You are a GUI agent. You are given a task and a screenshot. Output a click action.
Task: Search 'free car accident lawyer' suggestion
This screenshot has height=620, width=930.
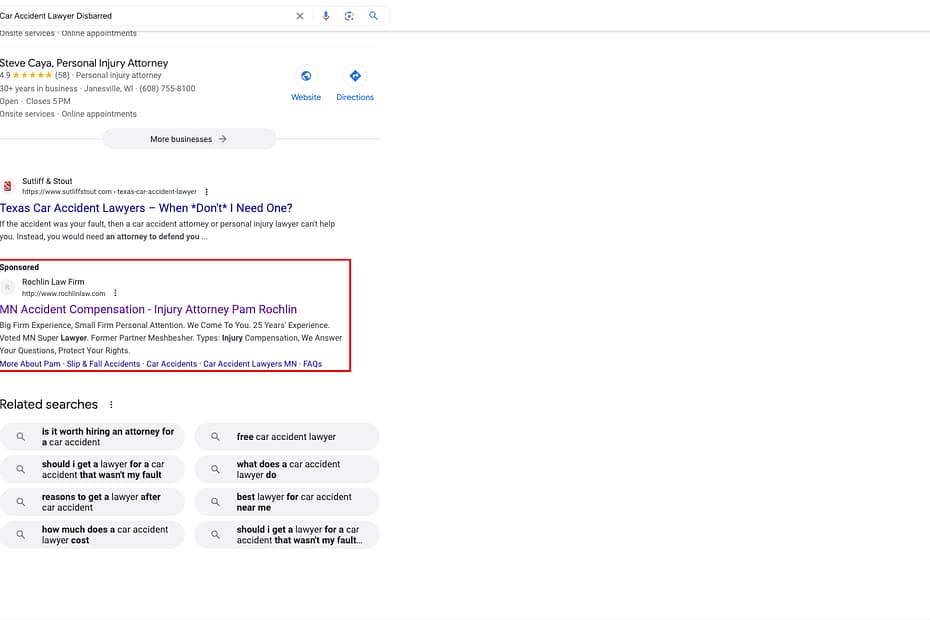[x=286, y=437]
